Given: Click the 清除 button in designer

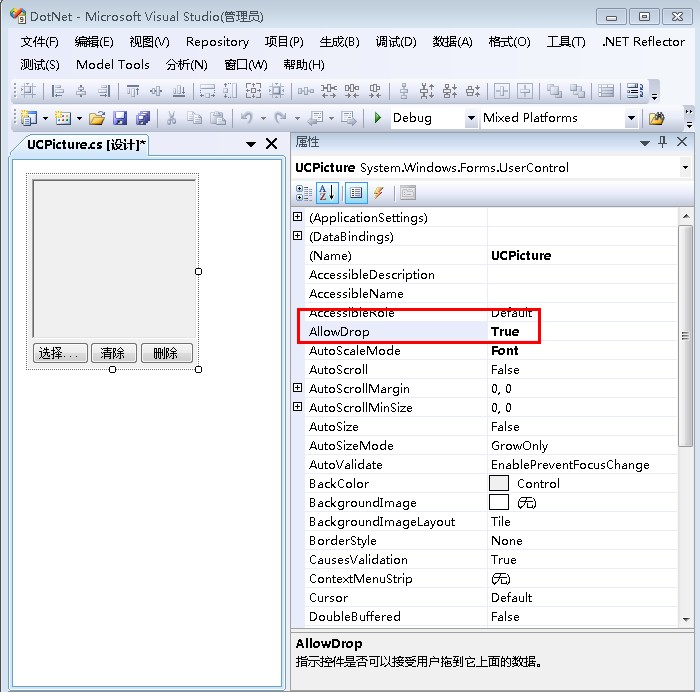Looking at the screenshot, I should 113,353.
